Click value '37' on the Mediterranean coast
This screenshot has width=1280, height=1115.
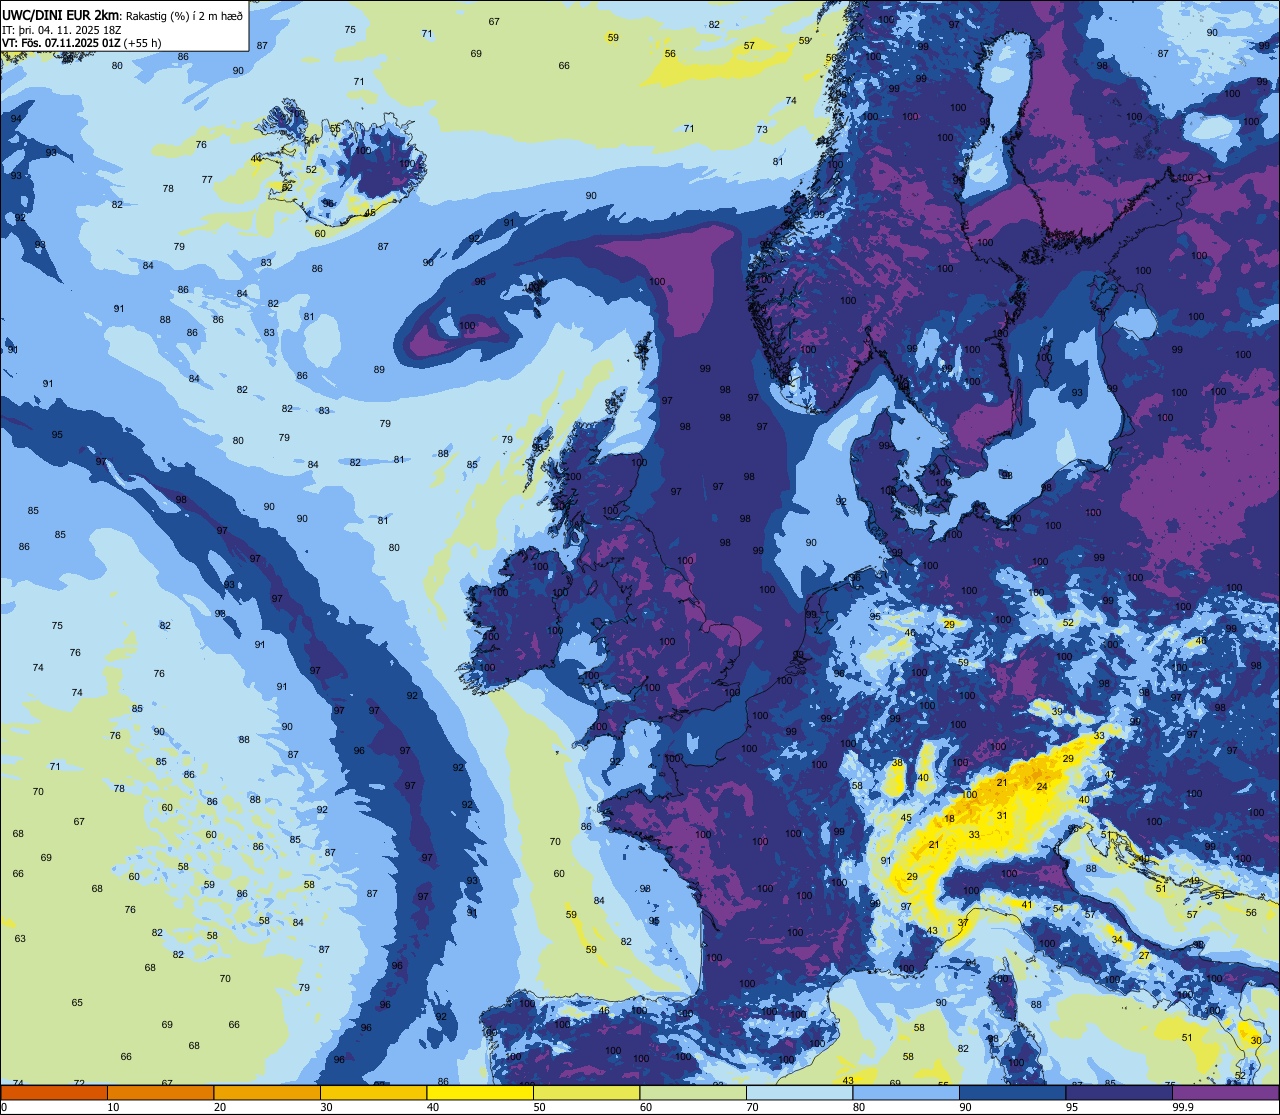click(963, 922)
